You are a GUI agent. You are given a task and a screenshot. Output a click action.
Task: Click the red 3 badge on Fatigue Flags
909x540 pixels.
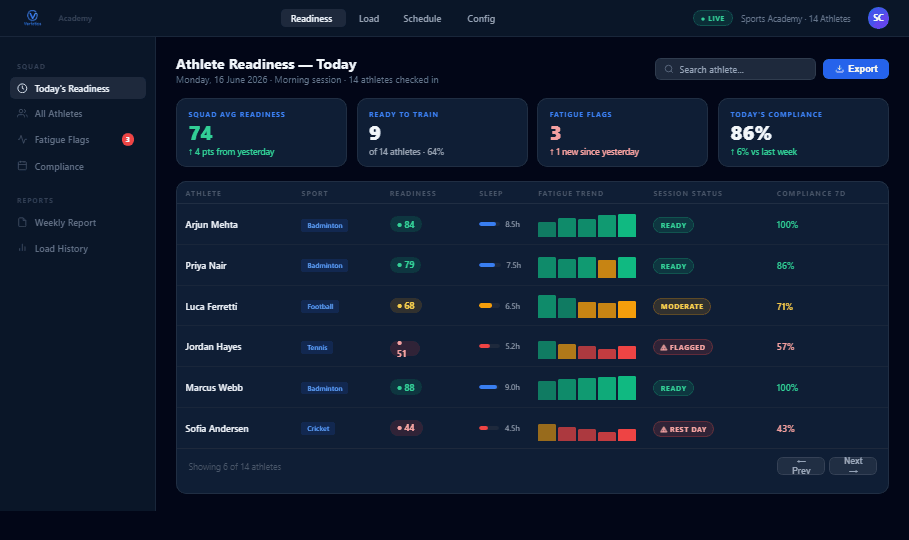(x=128, y=139)
